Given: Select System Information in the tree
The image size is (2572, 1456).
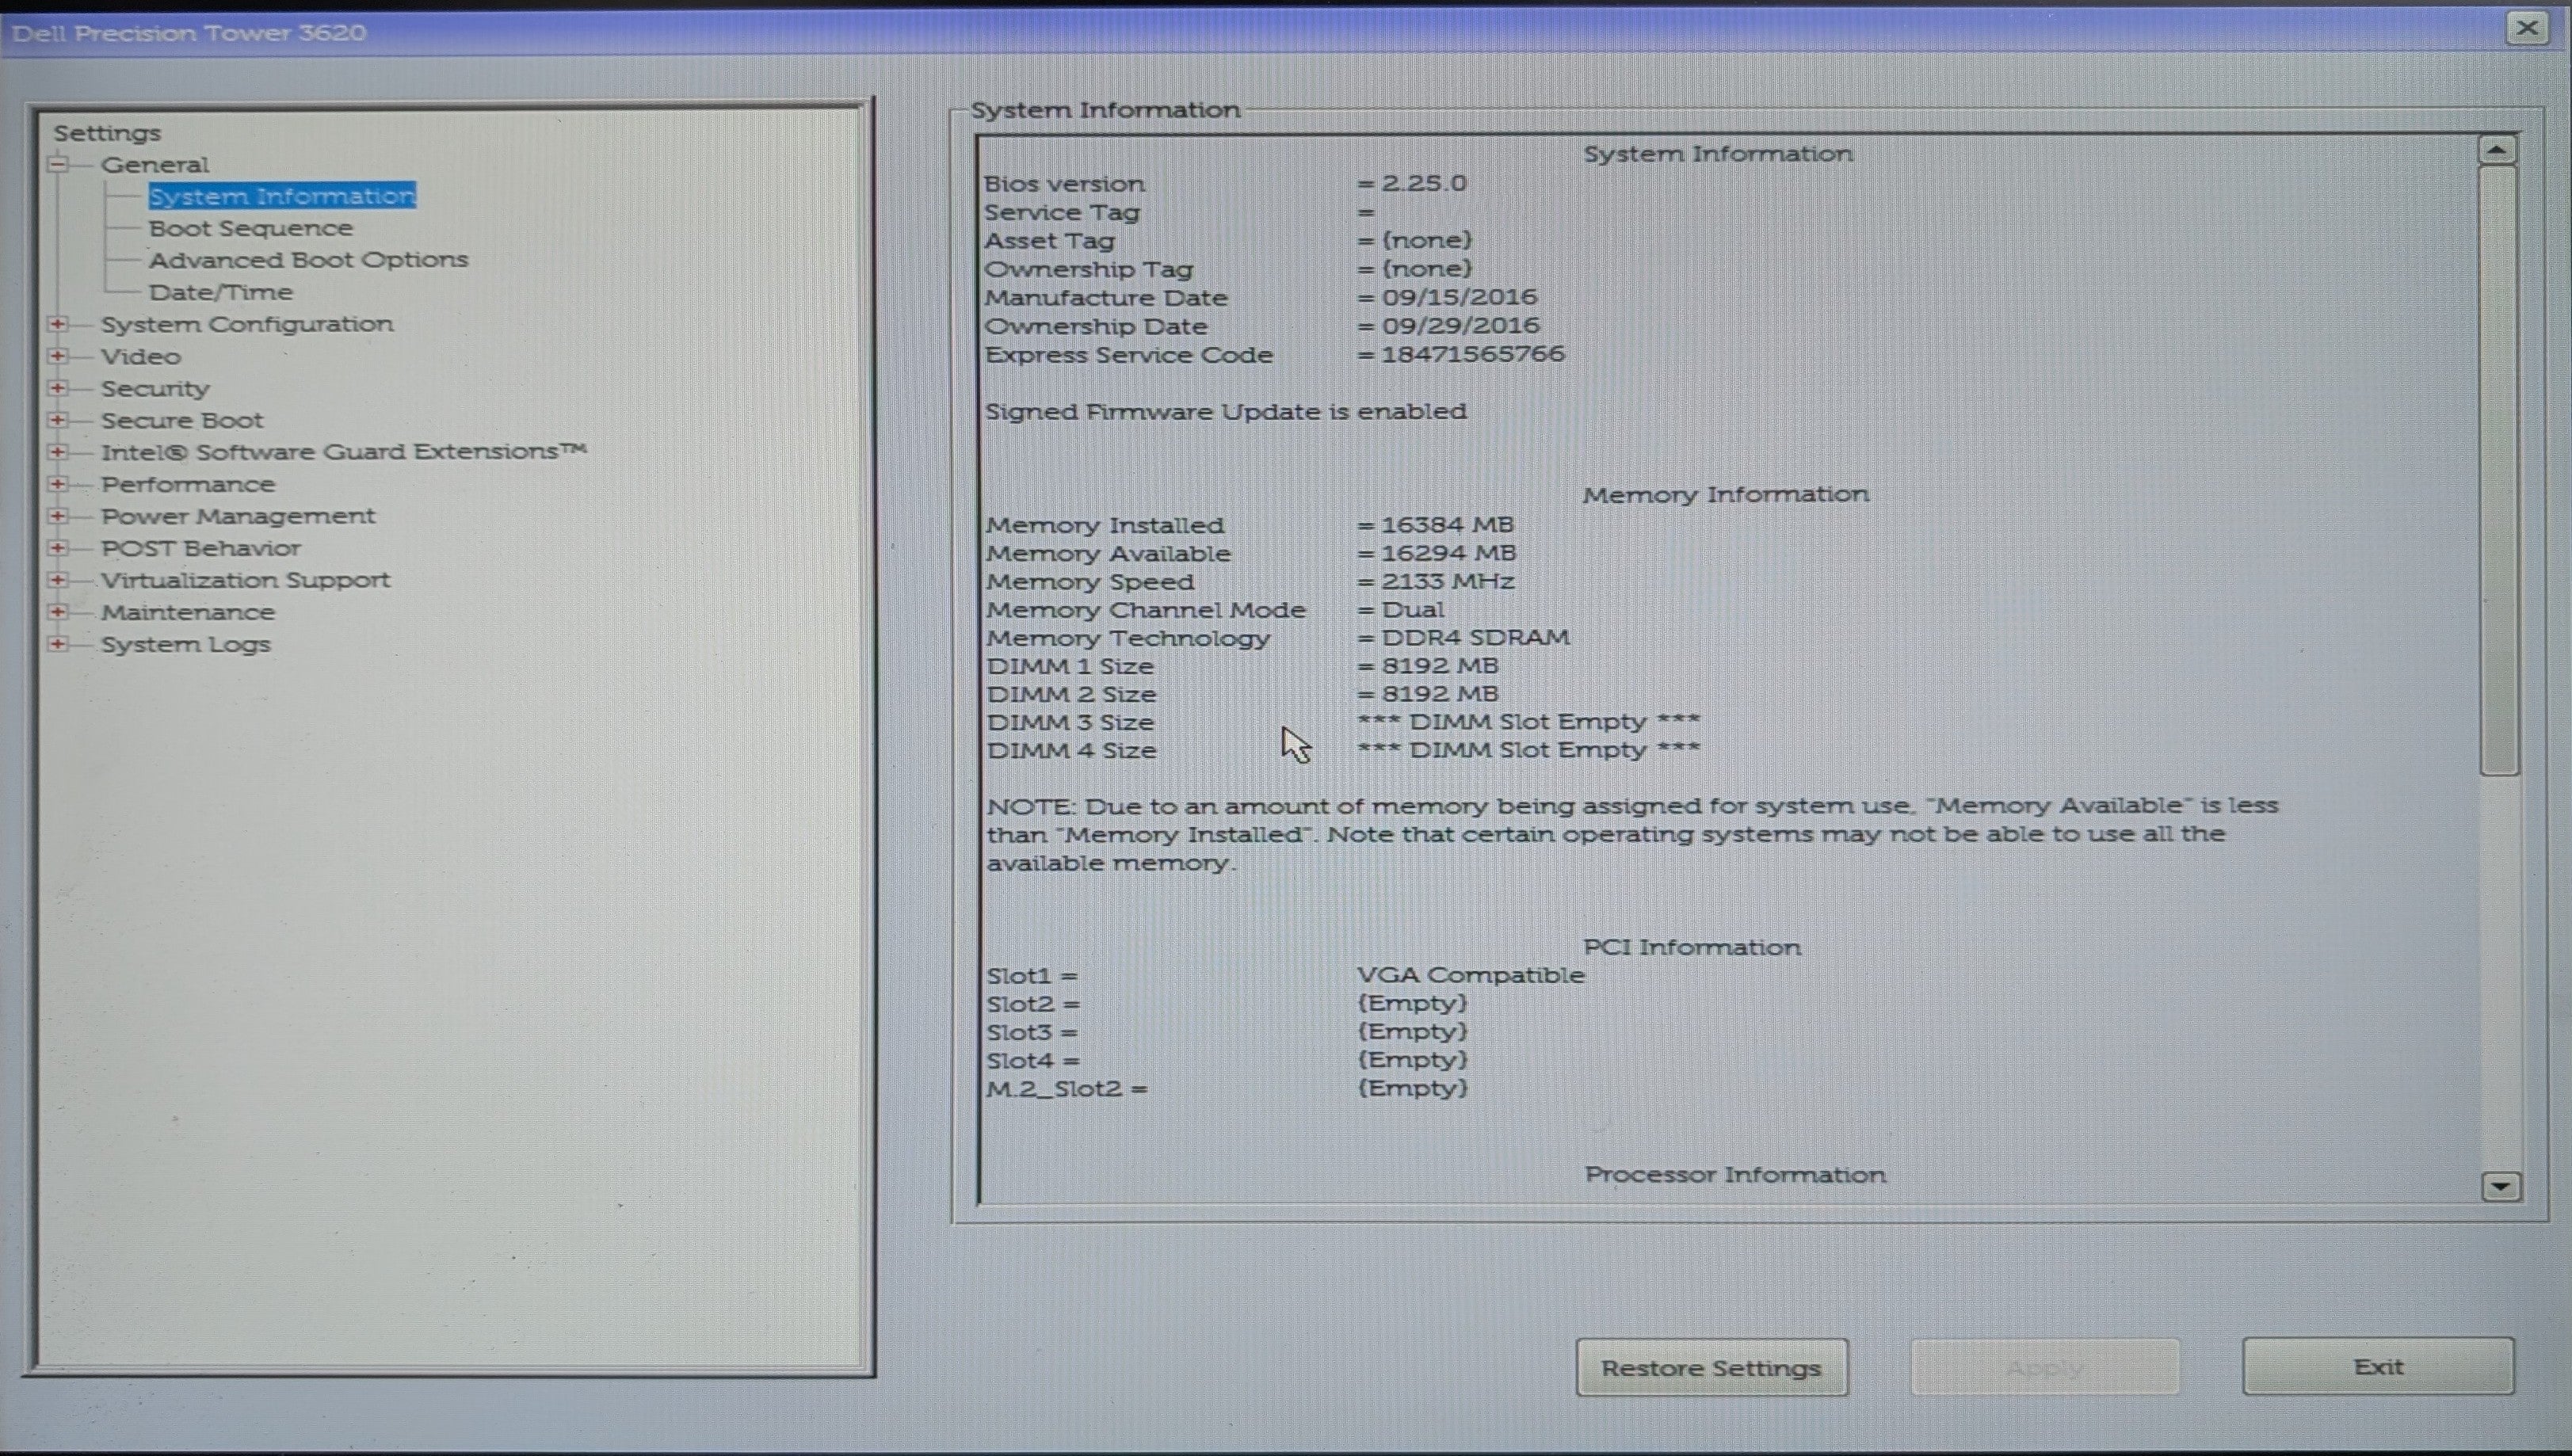Looking at the screenshot, I should click(282, 196).
